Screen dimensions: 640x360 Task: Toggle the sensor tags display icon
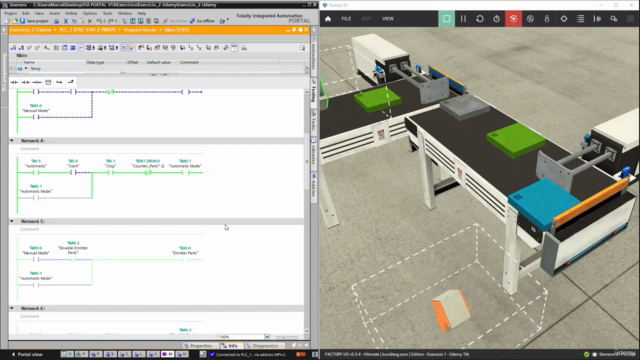click(597, 19)
